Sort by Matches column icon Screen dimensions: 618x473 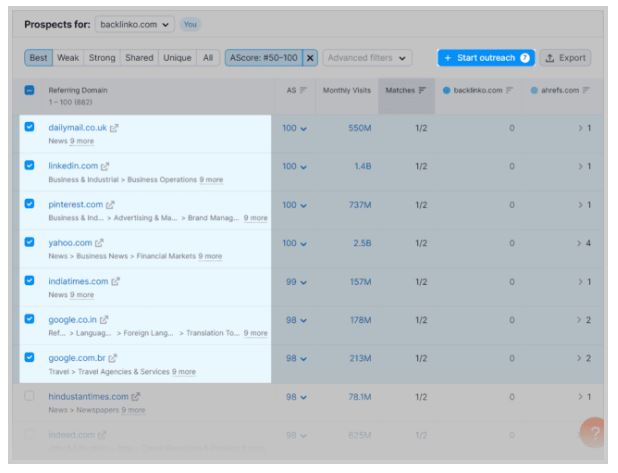(x=422, y=90)
